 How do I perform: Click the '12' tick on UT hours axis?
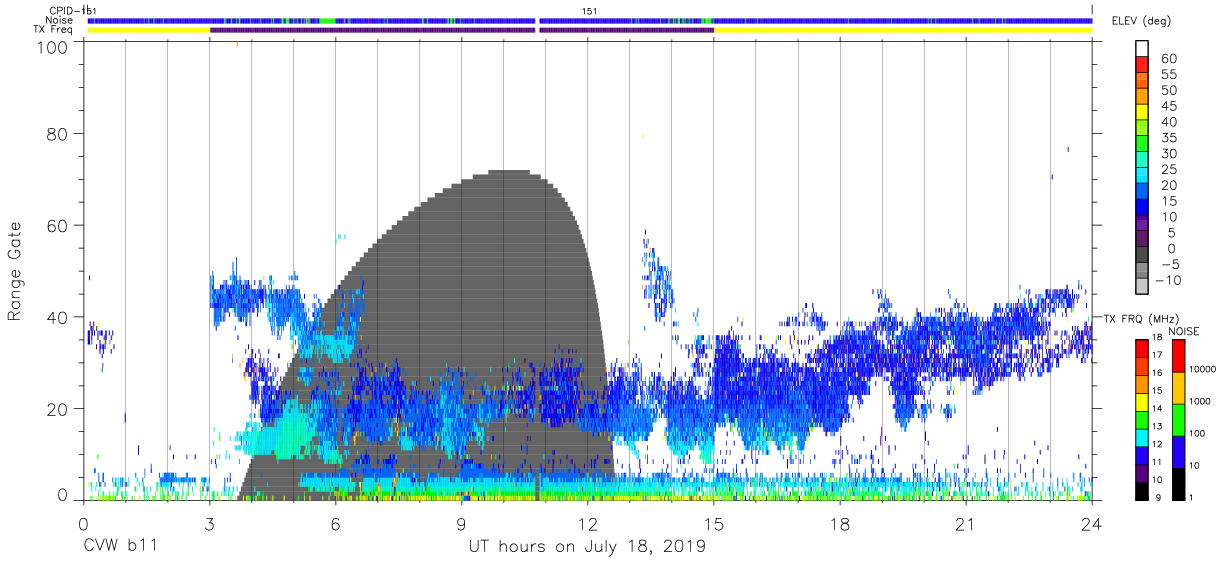(587, 526)
